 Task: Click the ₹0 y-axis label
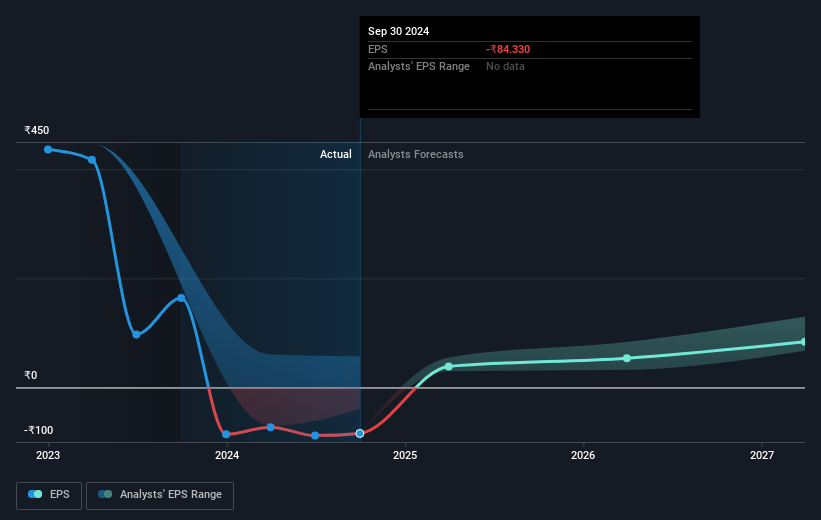30,375
